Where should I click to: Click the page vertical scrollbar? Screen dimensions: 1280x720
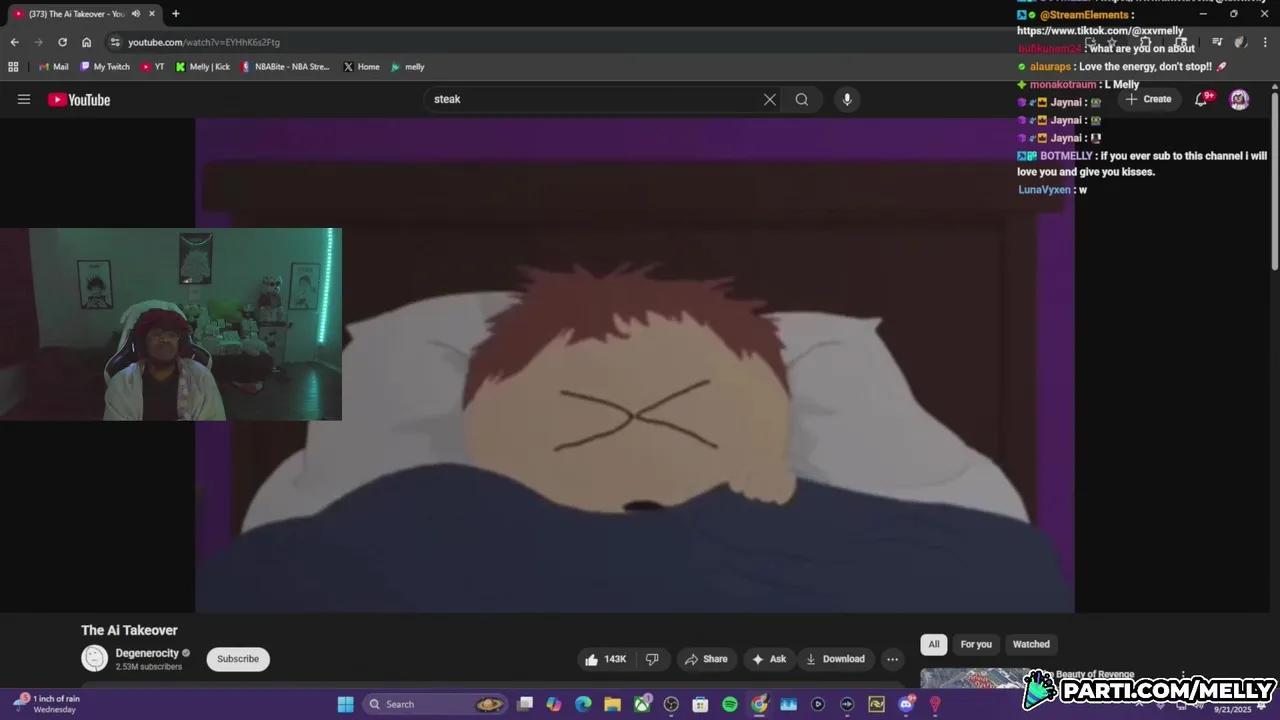tap(1275, 180)
